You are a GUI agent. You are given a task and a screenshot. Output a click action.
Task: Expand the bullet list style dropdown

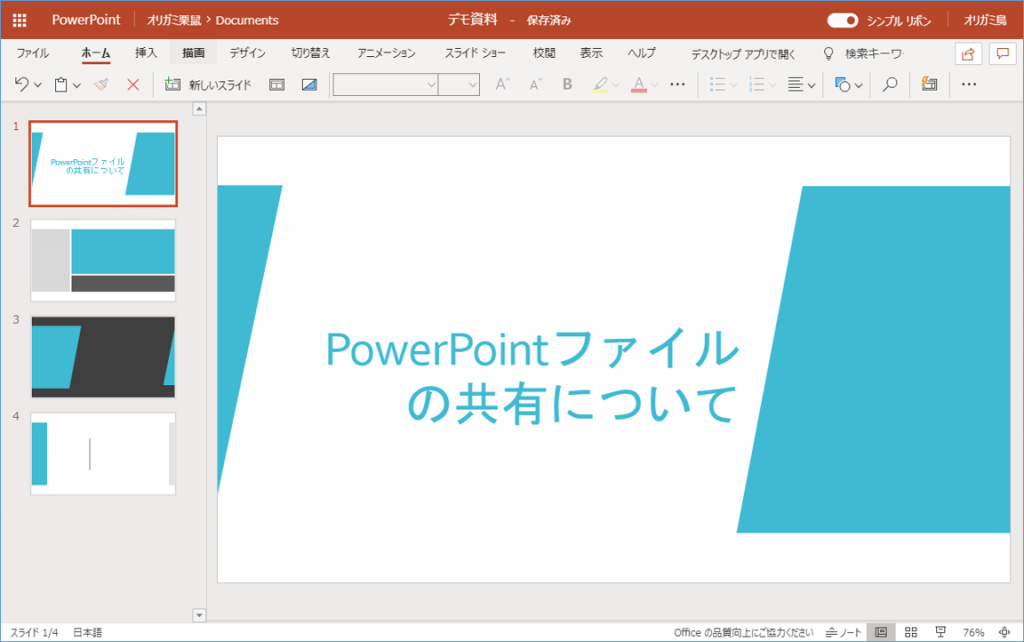pyautogui.click(x=734, y=85)
